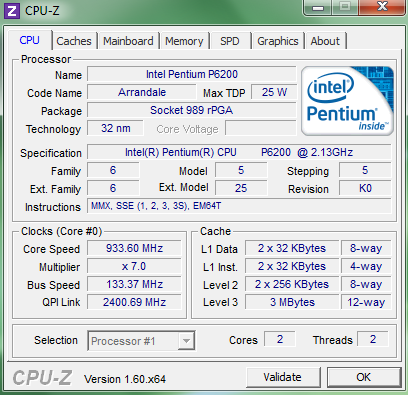Screen dimensions: 408x395
Task: Switch to the Graphics tab
Action: point(278,41)
